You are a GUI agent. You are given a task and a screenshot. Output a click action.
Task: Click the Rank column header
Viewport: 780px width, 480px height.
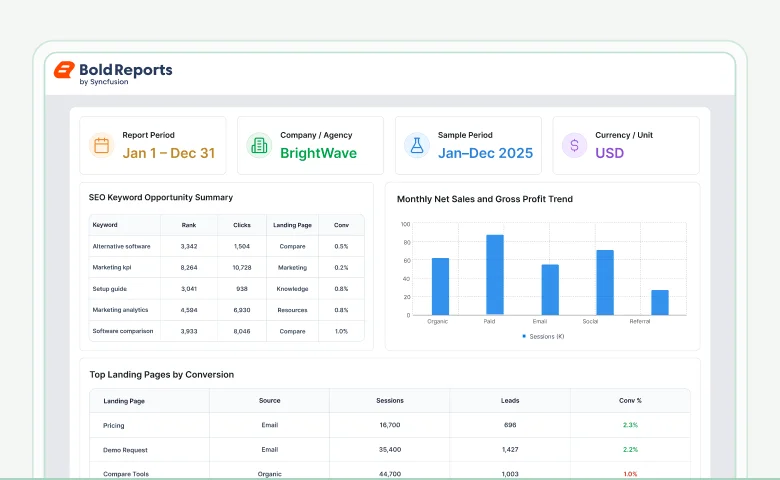[189, 225]
